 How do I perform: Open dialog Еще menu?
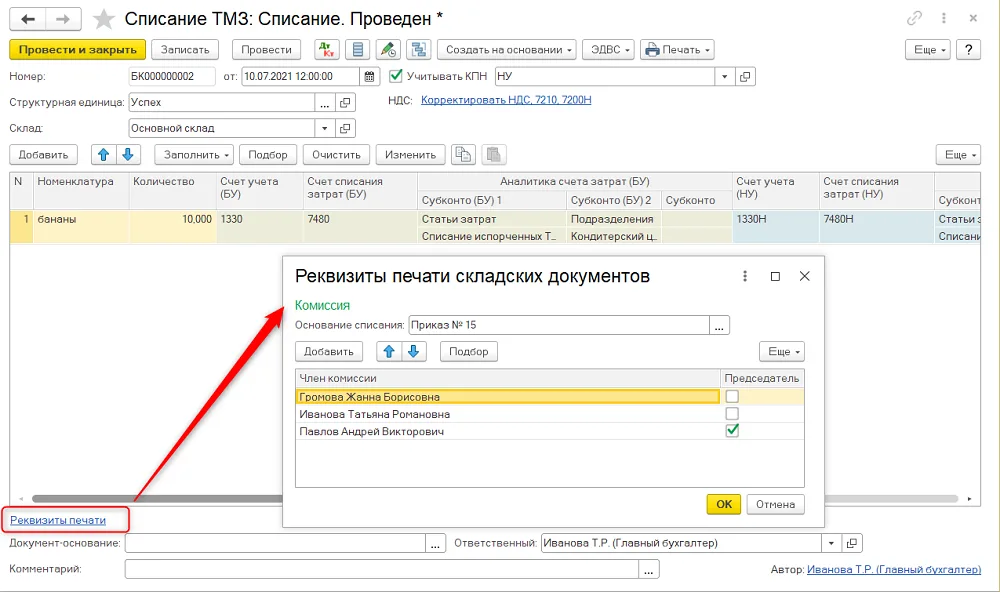[x=781, y=352]
